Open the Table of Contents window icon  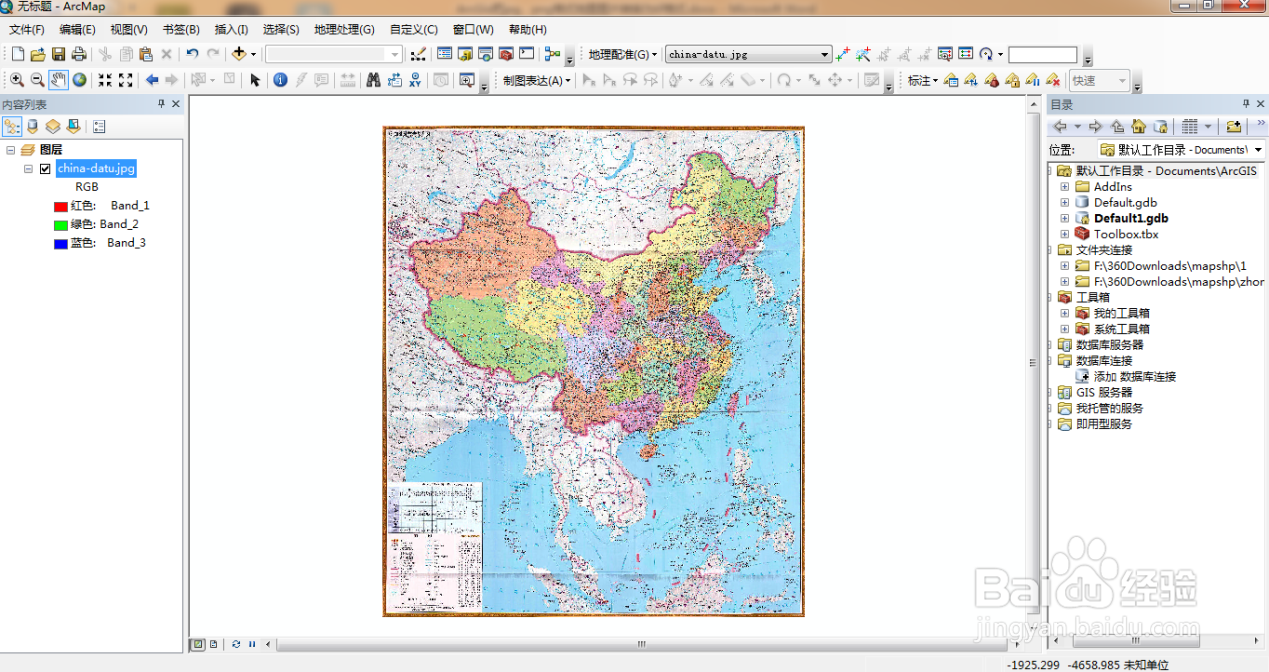point(444,54)
